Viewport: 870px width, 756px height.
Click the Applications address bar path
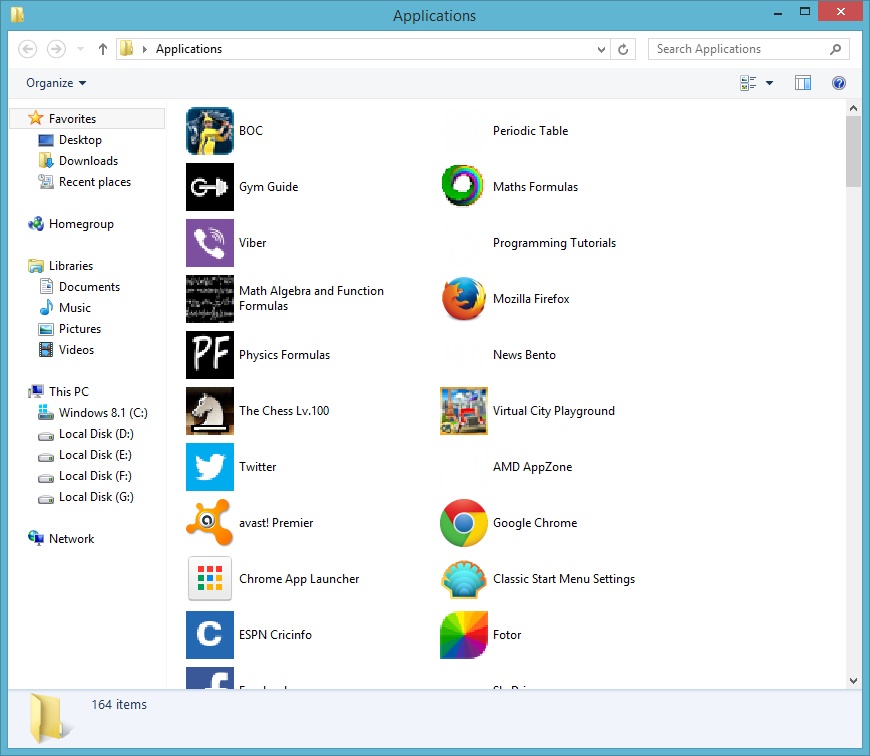point(189,49)
